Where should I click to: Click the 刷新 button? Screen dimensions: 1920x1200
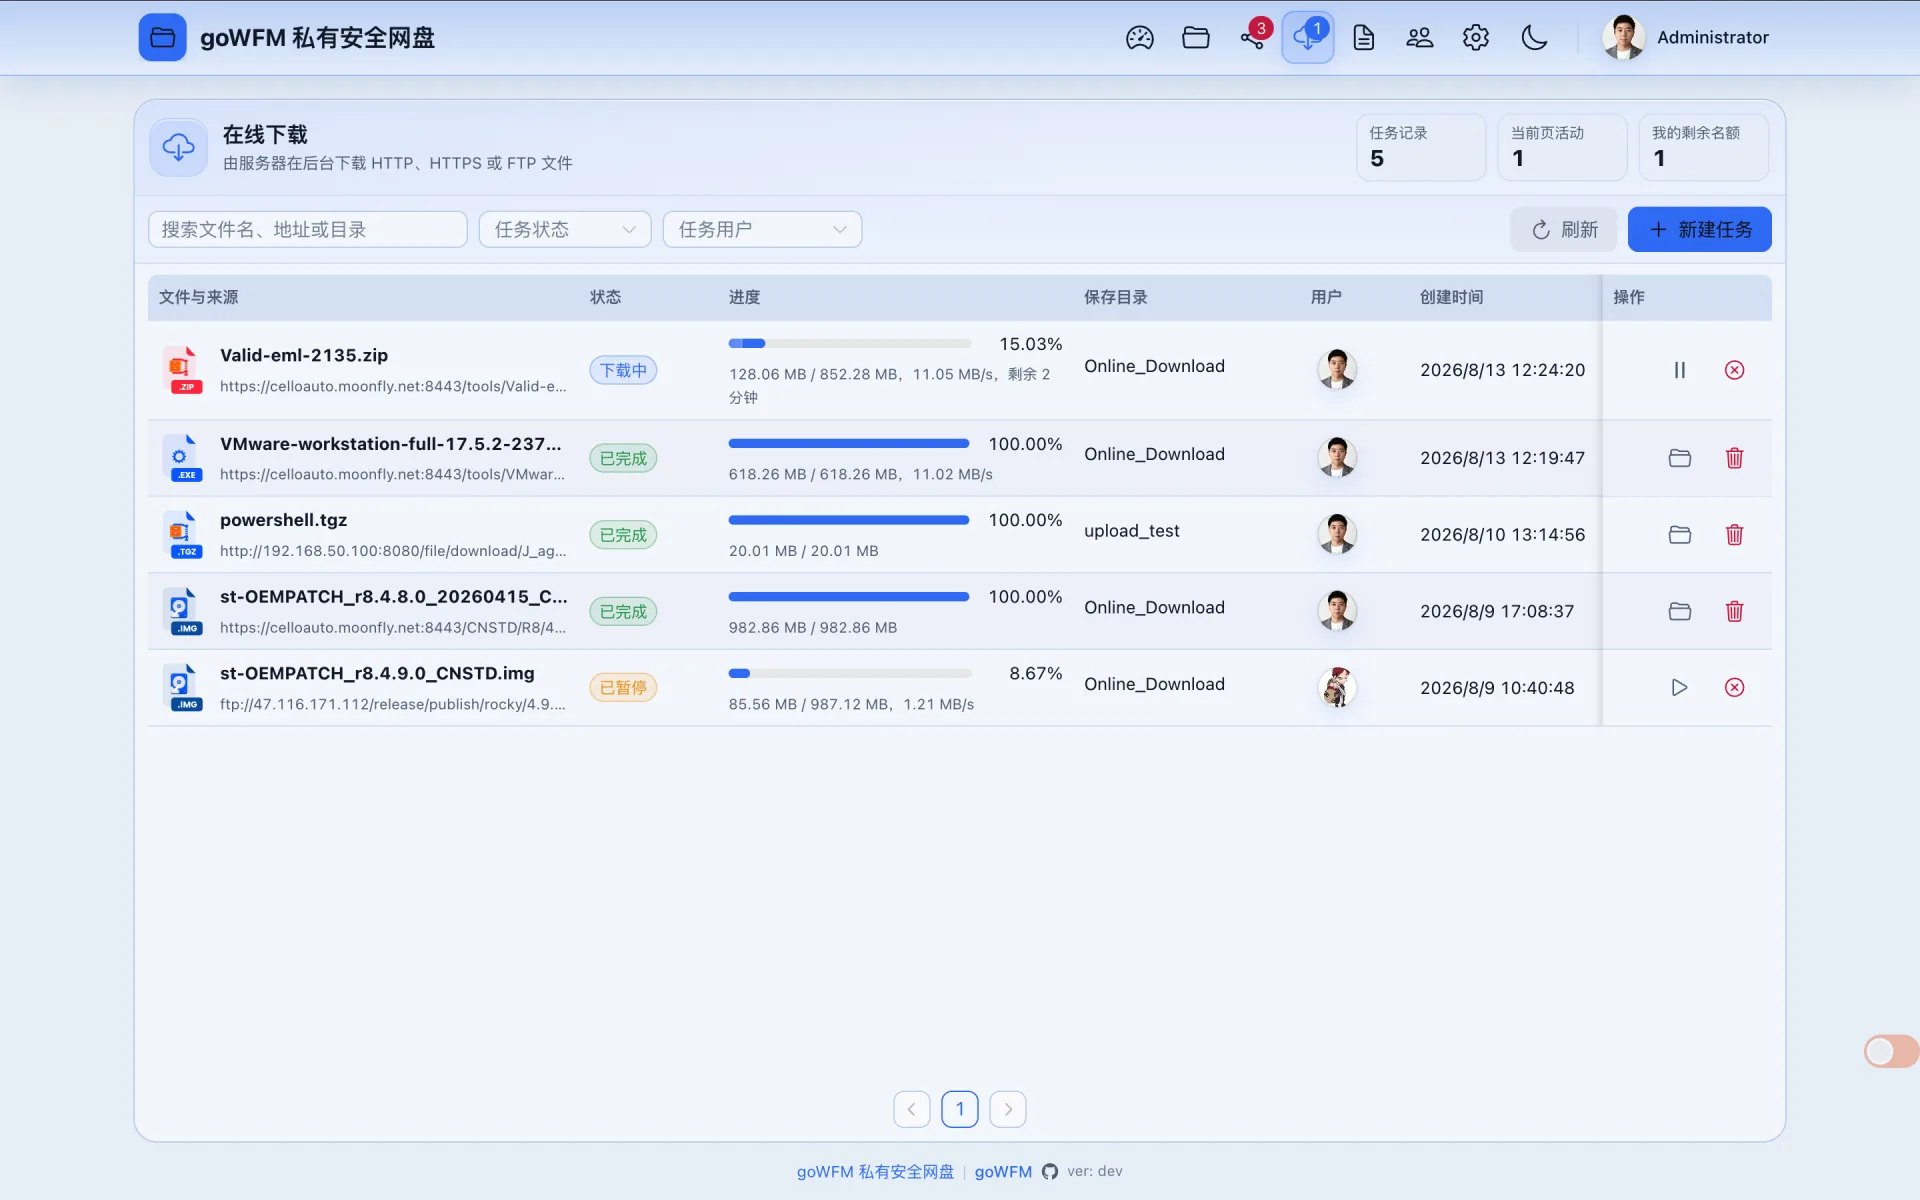[x=1563, y=229]
